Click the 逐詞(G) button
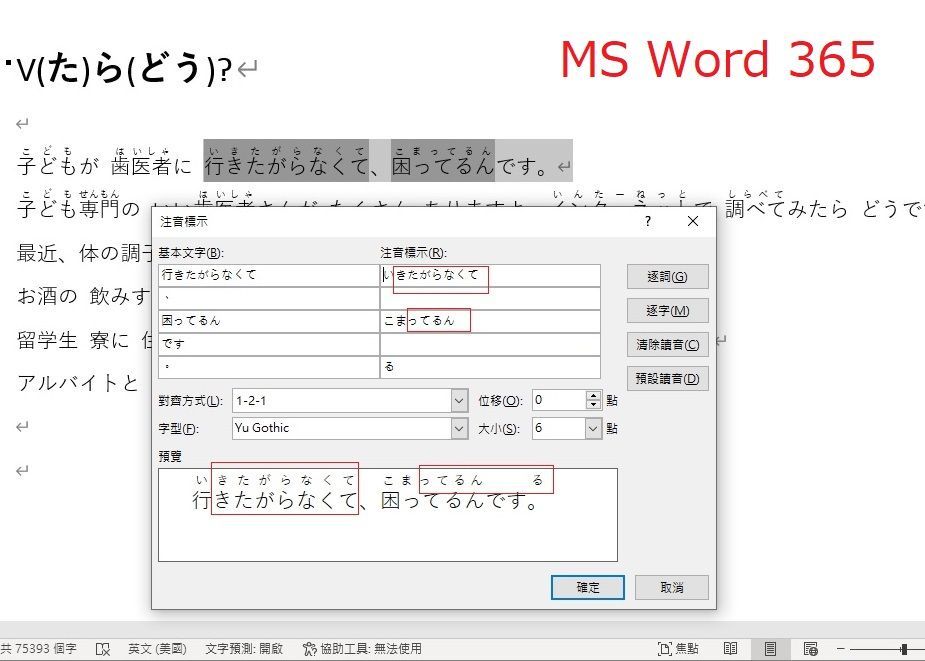 (667, 276)
